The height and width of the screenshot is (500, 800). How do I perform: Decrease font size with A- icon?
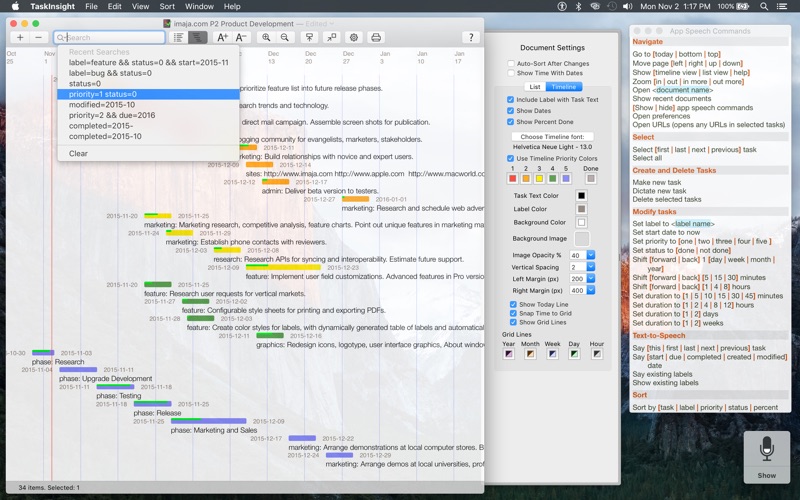pyautogui.click(x=241, y=37)
